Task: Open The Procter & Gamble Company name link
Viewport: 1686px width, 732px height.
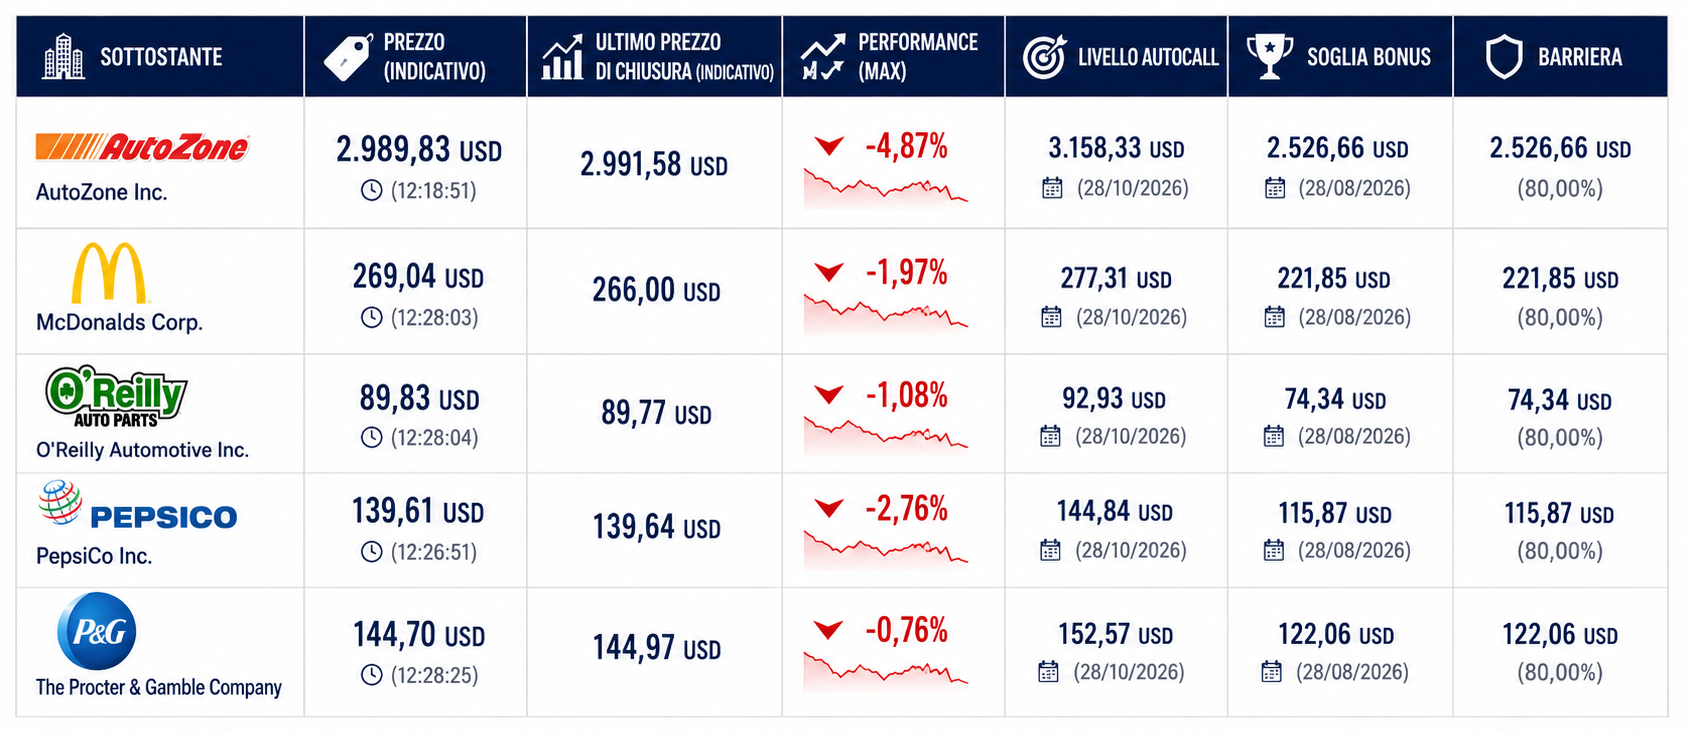Action: (159, 687)
